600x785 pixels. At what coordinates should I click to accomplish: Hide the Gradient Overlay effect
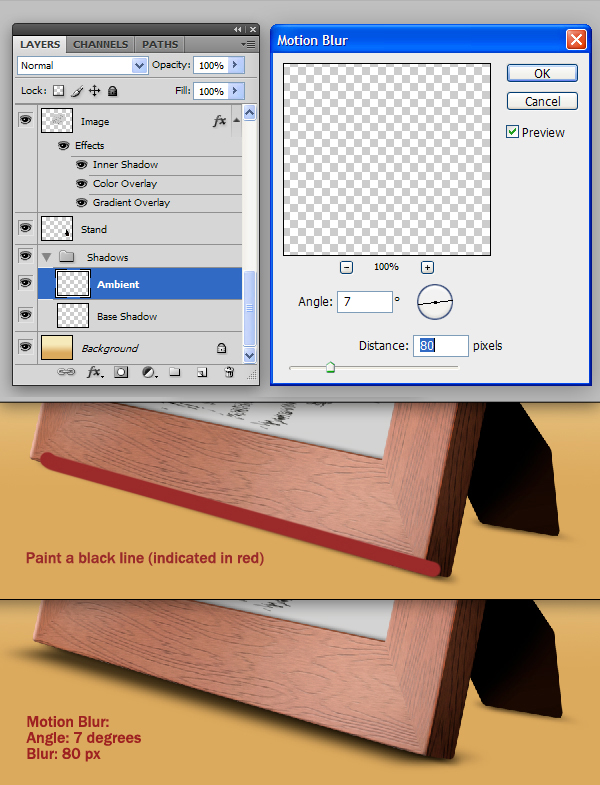click(81, 203)
